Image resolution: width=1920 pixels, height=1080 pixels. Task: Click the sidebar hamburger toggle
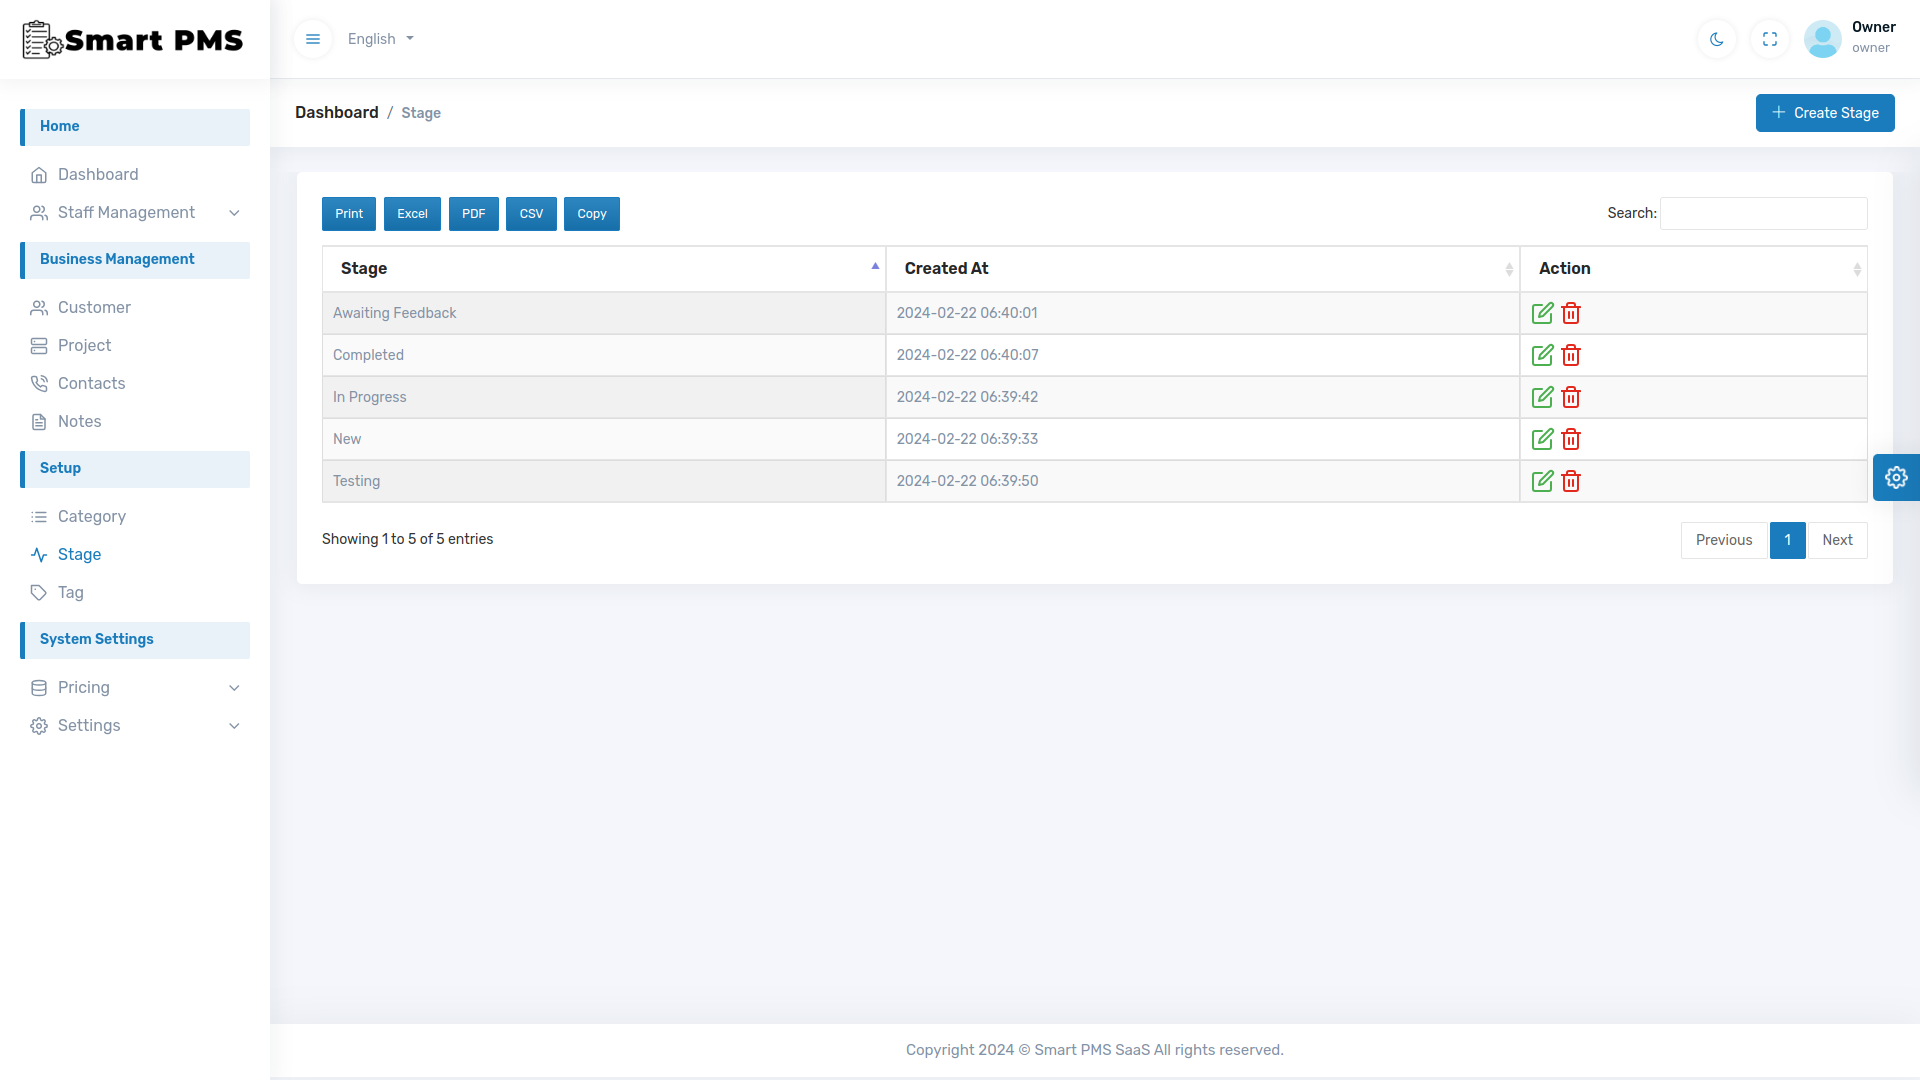tap(313, 39)
